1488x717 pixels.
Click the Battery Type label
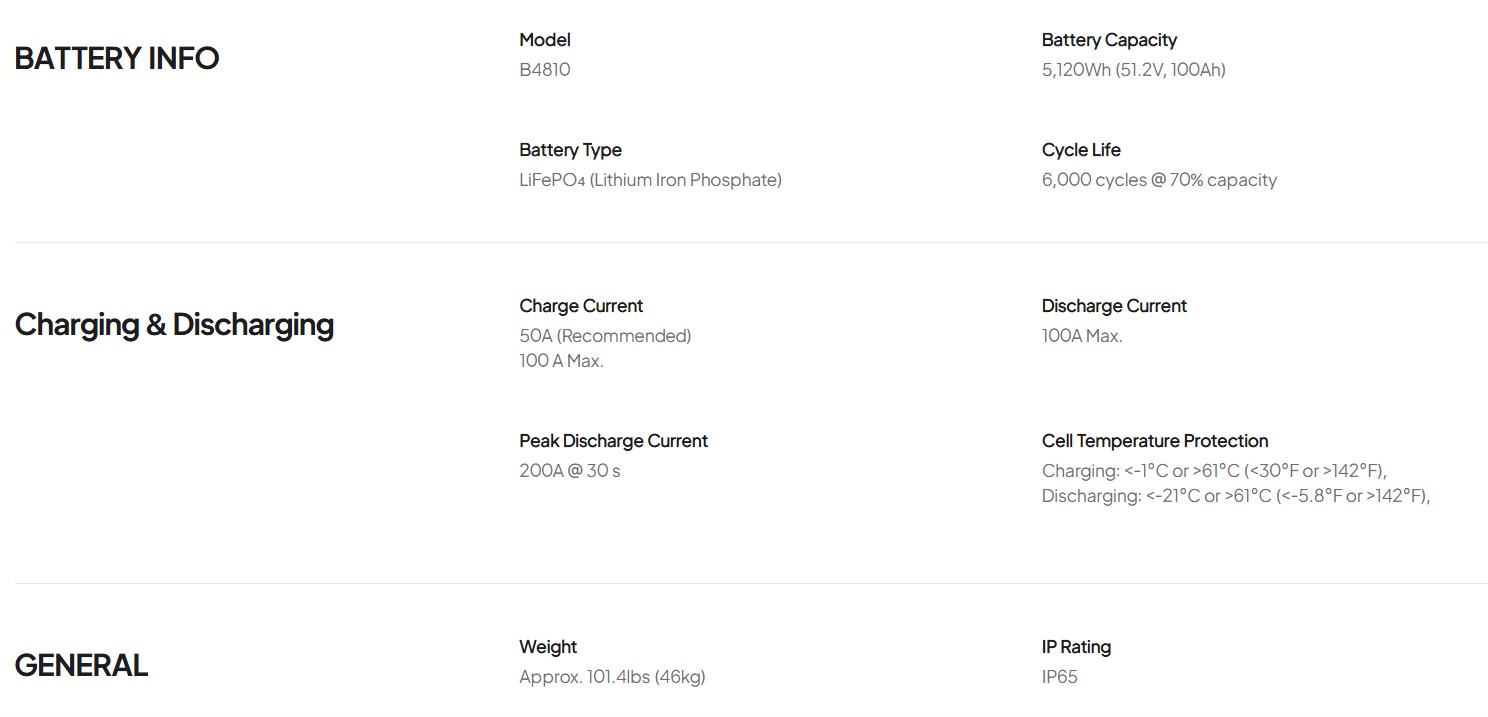[570, 150]
